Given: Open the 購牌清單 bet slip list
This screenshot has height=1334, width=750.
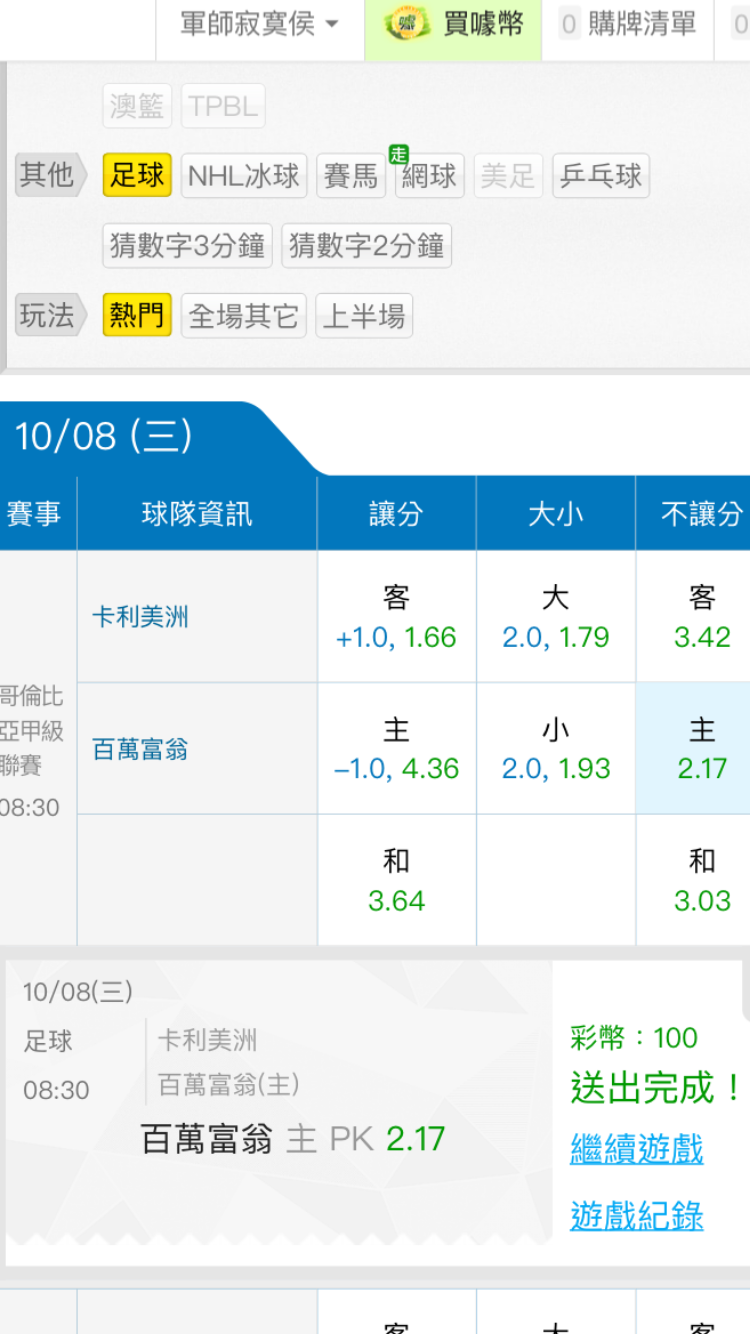Looking at the screenshot, I should coord(628,25).
